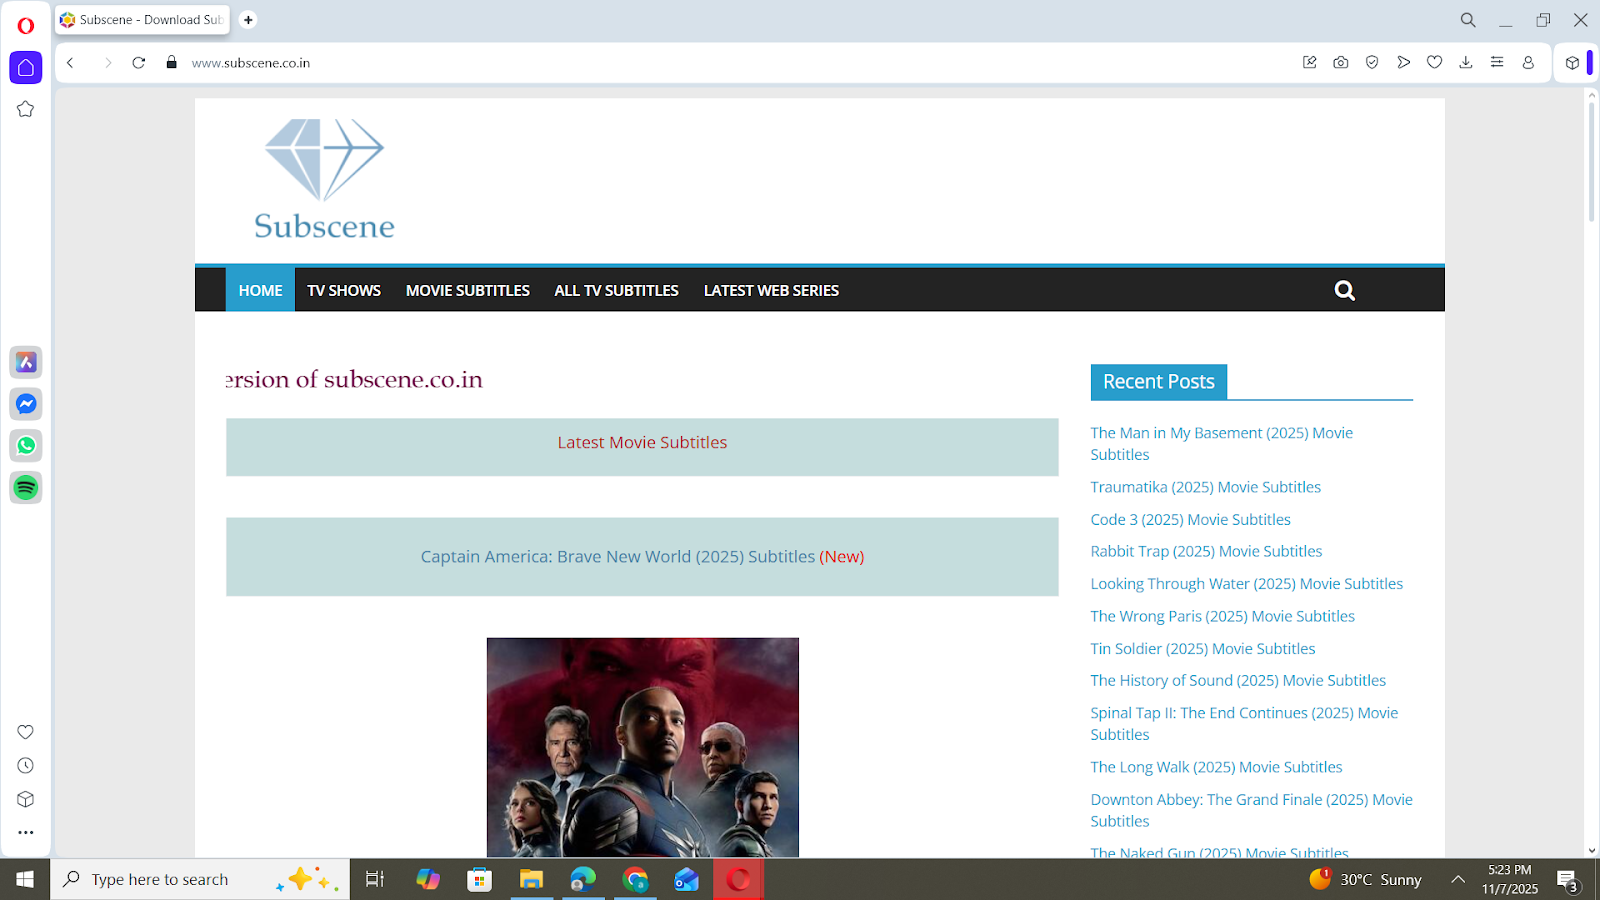
Task: Open Captain America: Brave New World subtitles
Action: pos(616,557)
